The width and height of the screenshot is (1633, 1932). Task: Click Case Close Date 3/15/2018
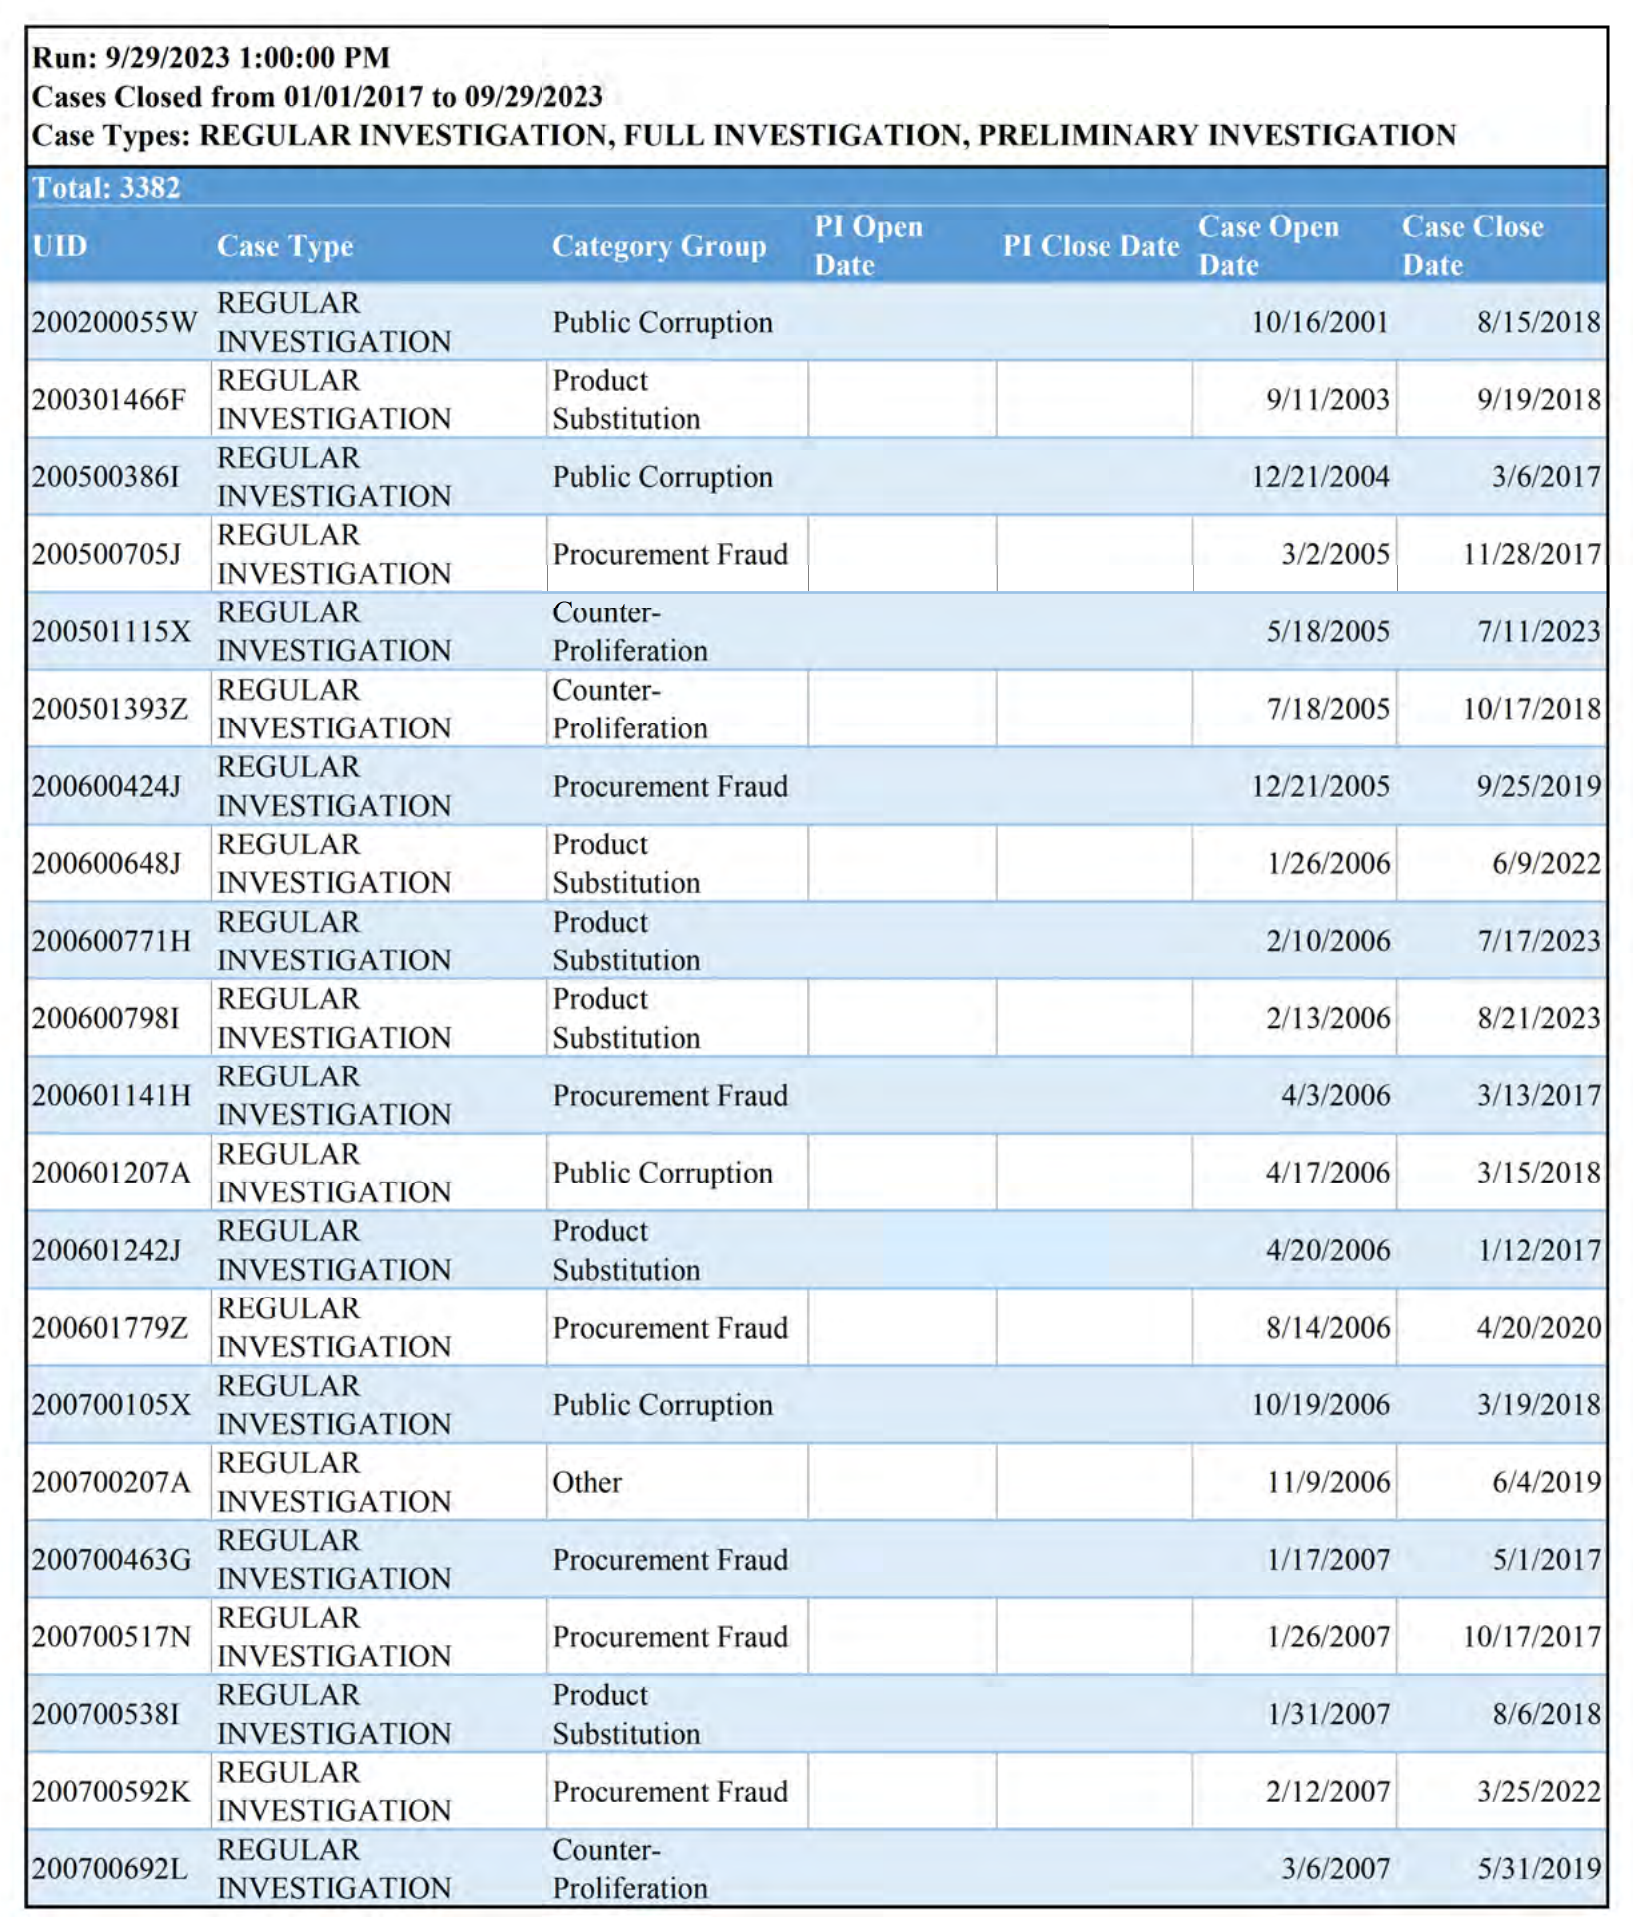coord(1539,1173)
